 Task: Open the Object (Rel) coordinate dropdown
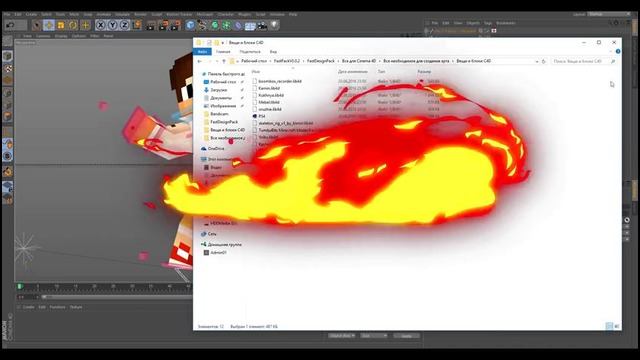(342, 336)
